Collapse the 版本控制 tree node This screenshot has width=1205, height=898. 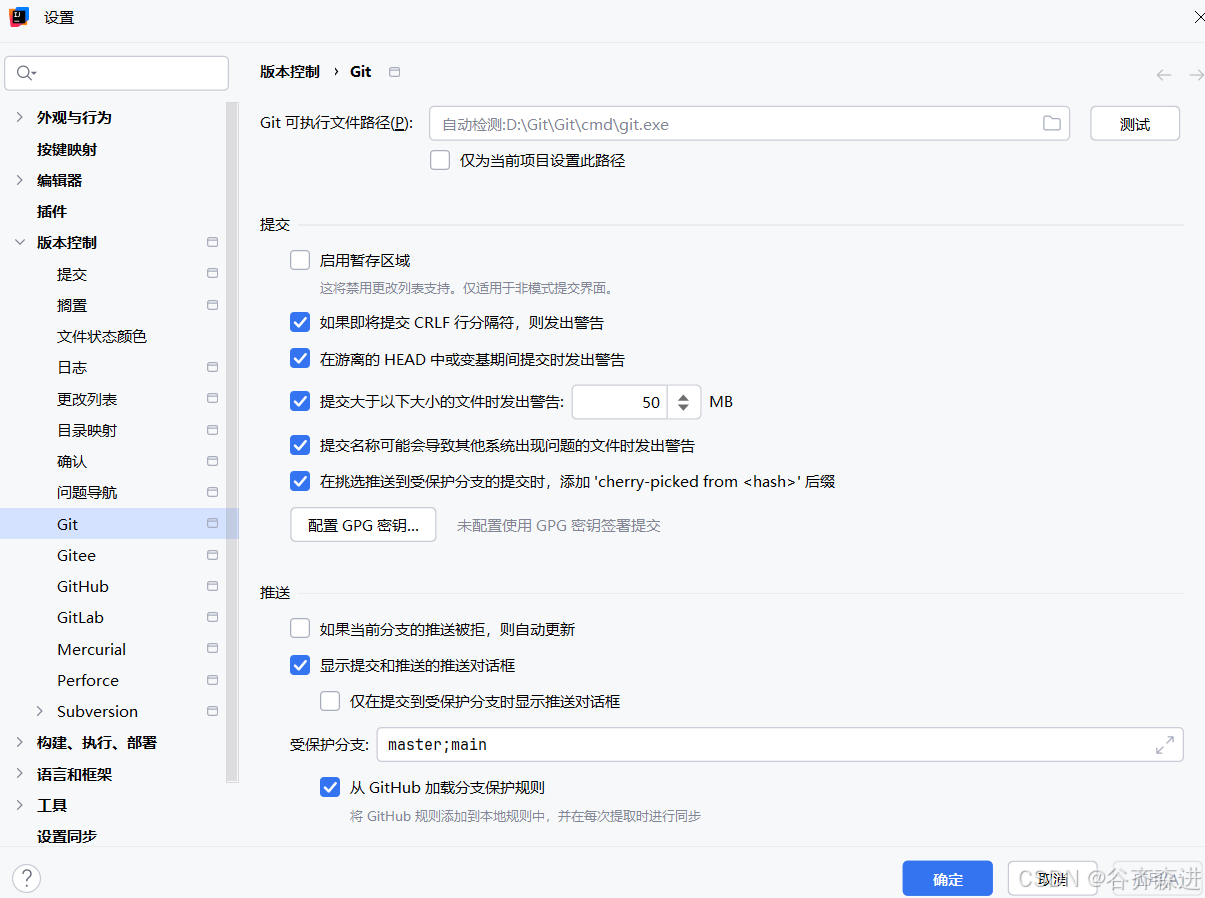(22, 241)
